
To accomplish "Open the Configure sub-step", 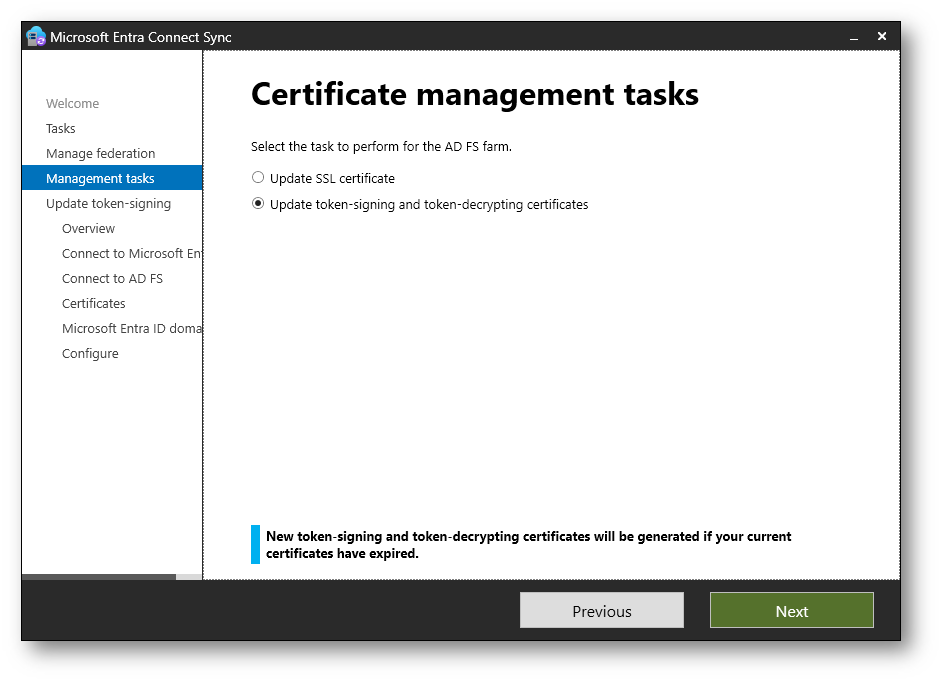I will click(90, 353).
